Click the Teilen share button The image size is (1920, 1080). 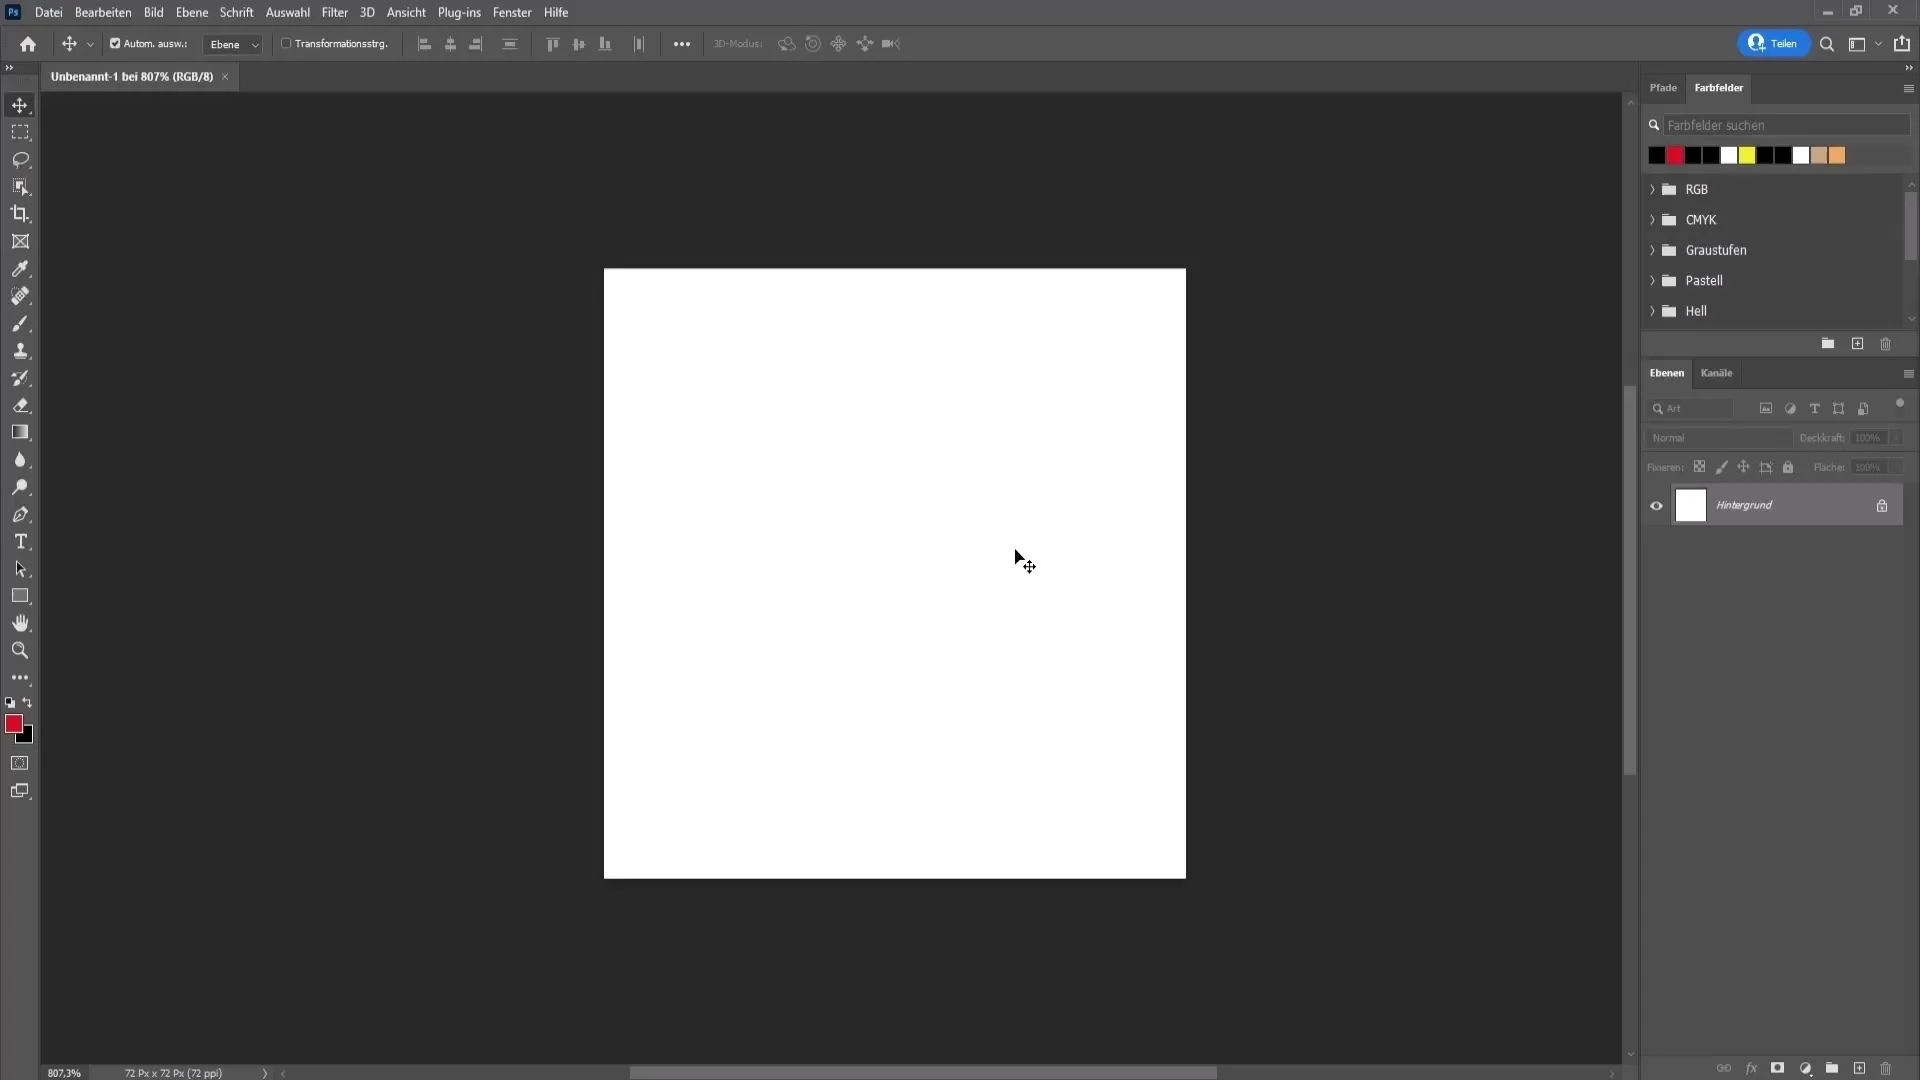1773,44
